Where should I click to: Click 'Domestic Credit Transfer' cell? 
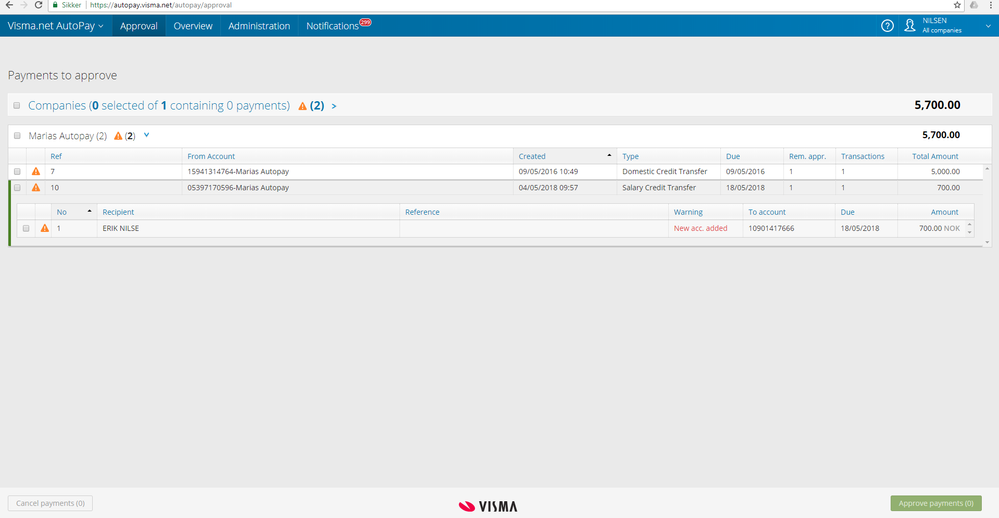point(665,171)
